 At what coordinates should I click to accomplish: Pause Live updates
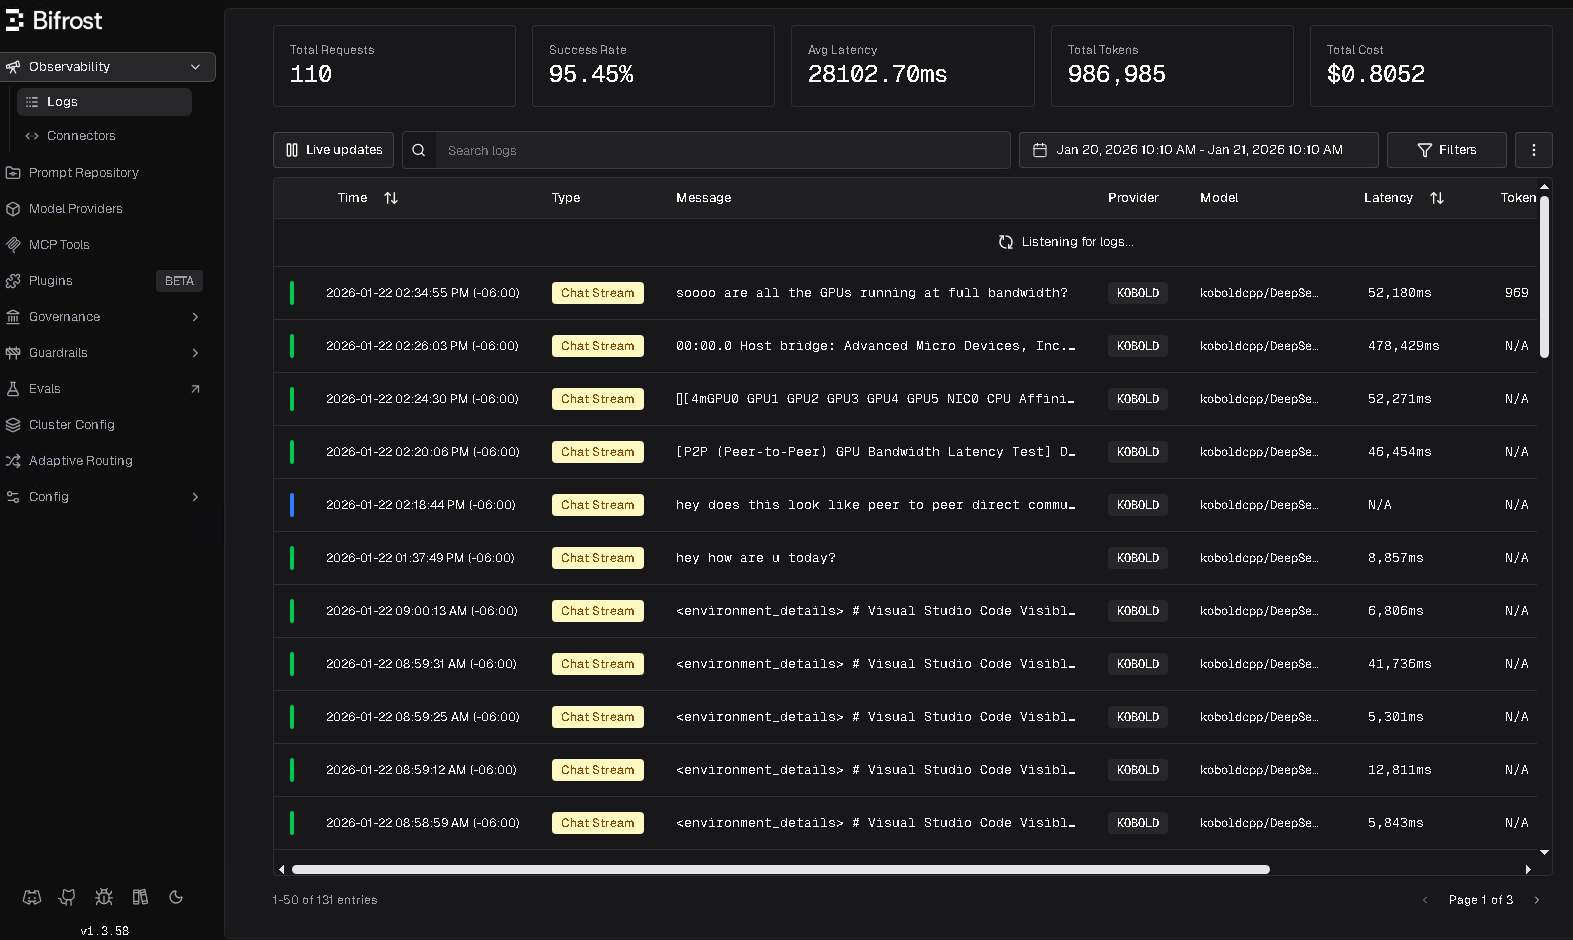tap(333, 150)
